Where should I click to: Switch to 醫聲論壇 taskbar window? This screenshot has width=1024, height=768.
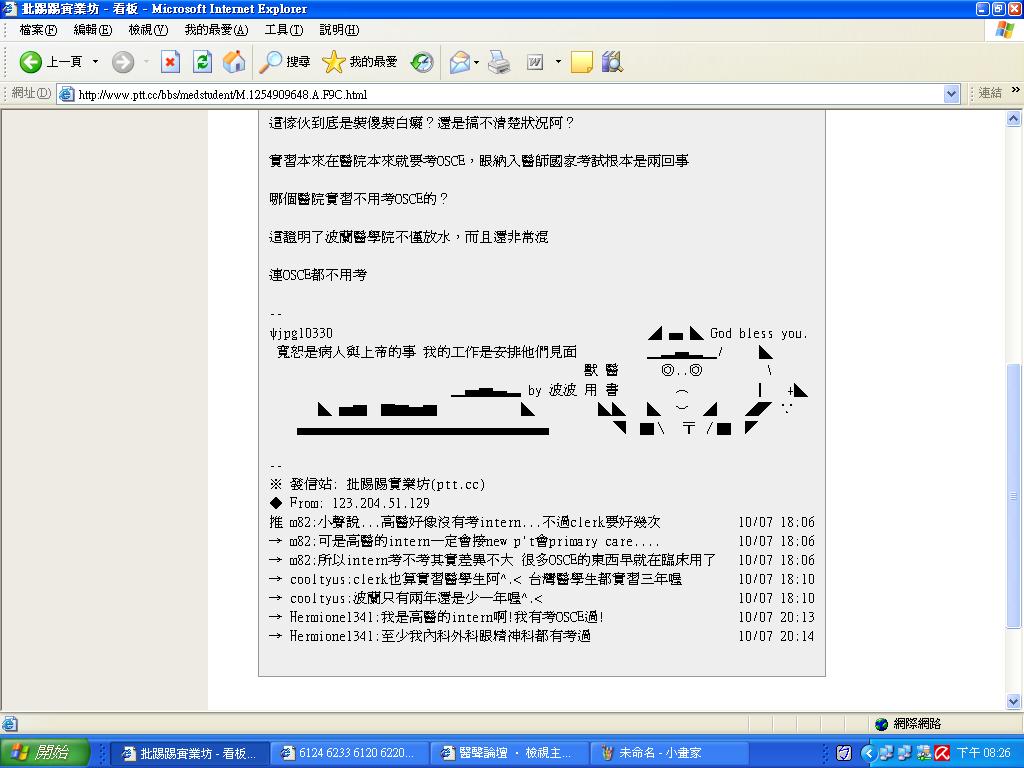(509, 753)
